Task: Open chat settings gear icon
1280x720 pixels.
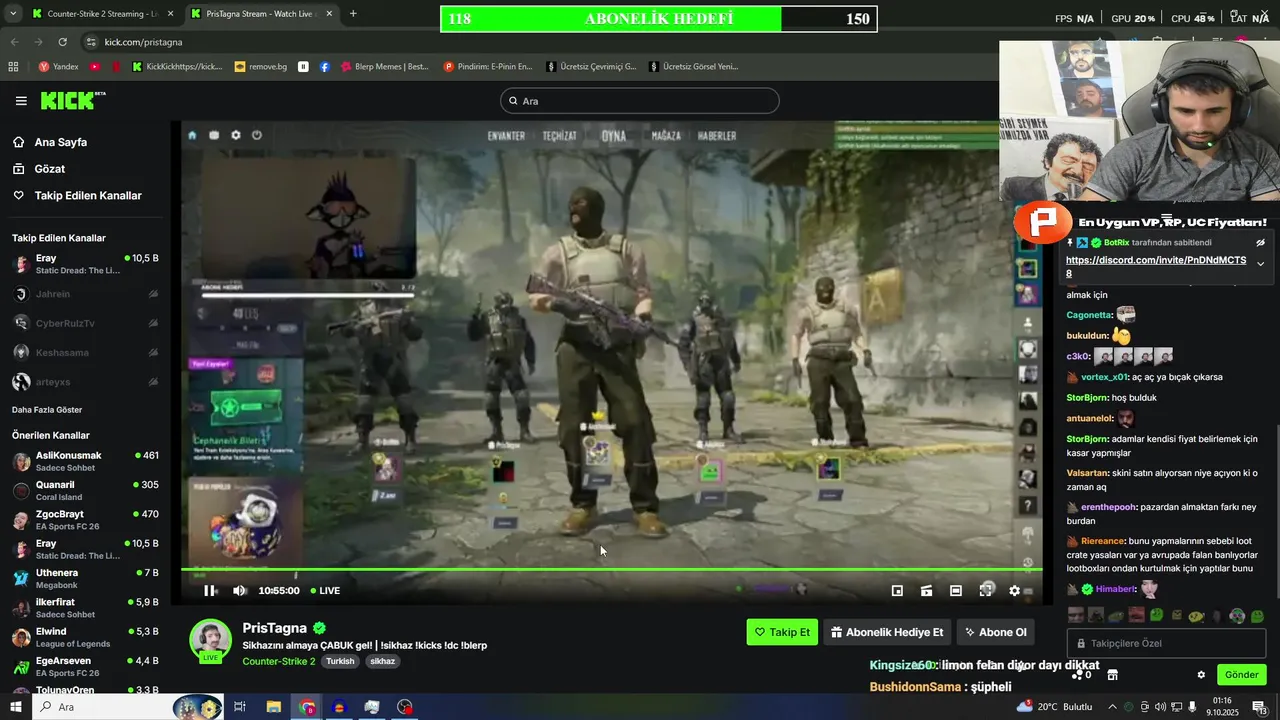Action: click(1201, 675)
